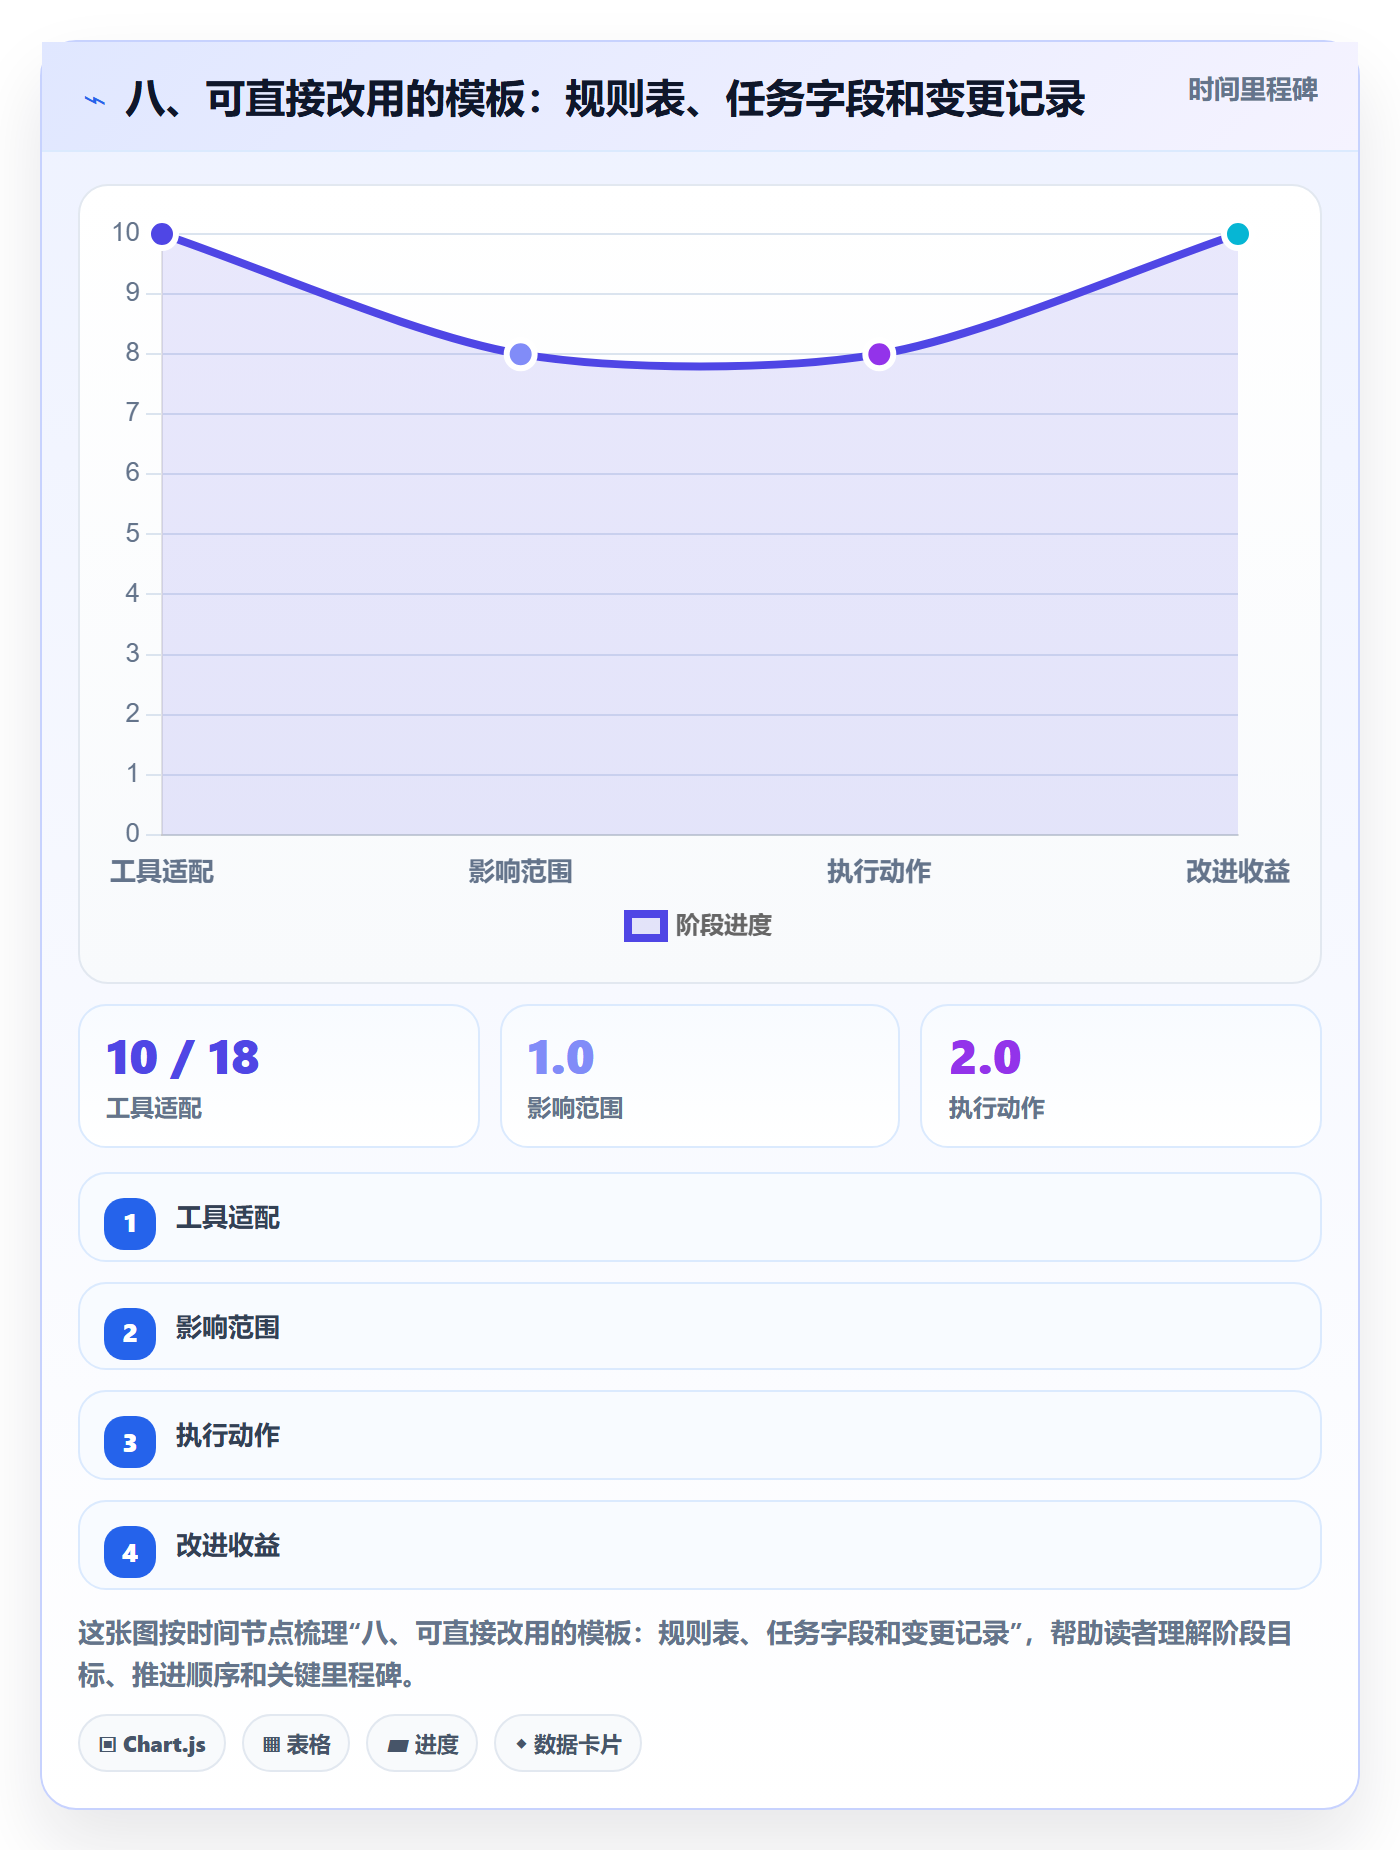
Task: Click the 表格 tag chip
Action: (x=296, y=1744)
